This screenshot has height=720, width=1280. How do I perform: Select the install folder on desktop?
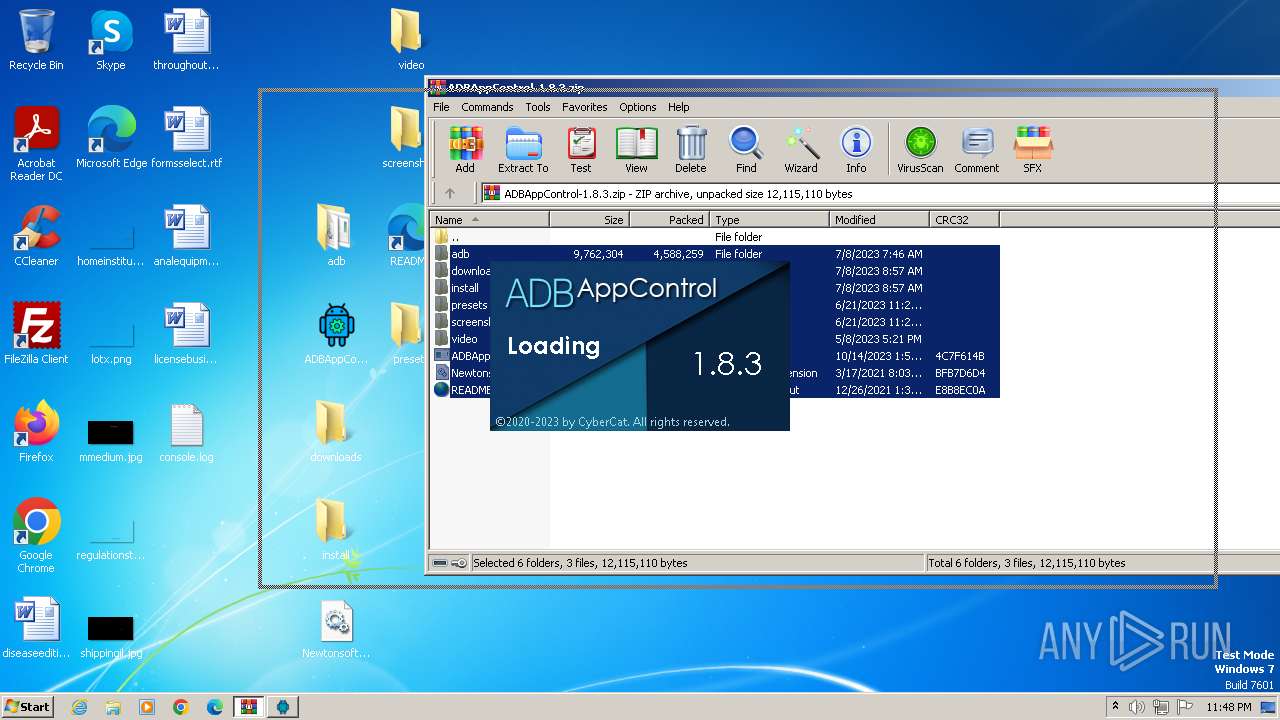click(x=336, y=530)
